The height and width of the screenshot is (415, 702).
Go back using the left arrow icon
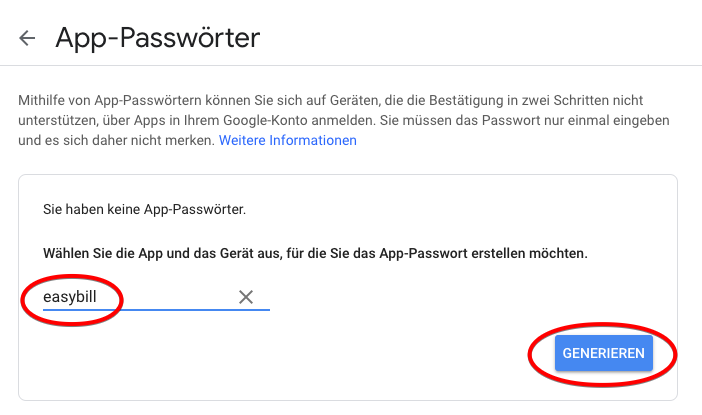click(27, 38)
